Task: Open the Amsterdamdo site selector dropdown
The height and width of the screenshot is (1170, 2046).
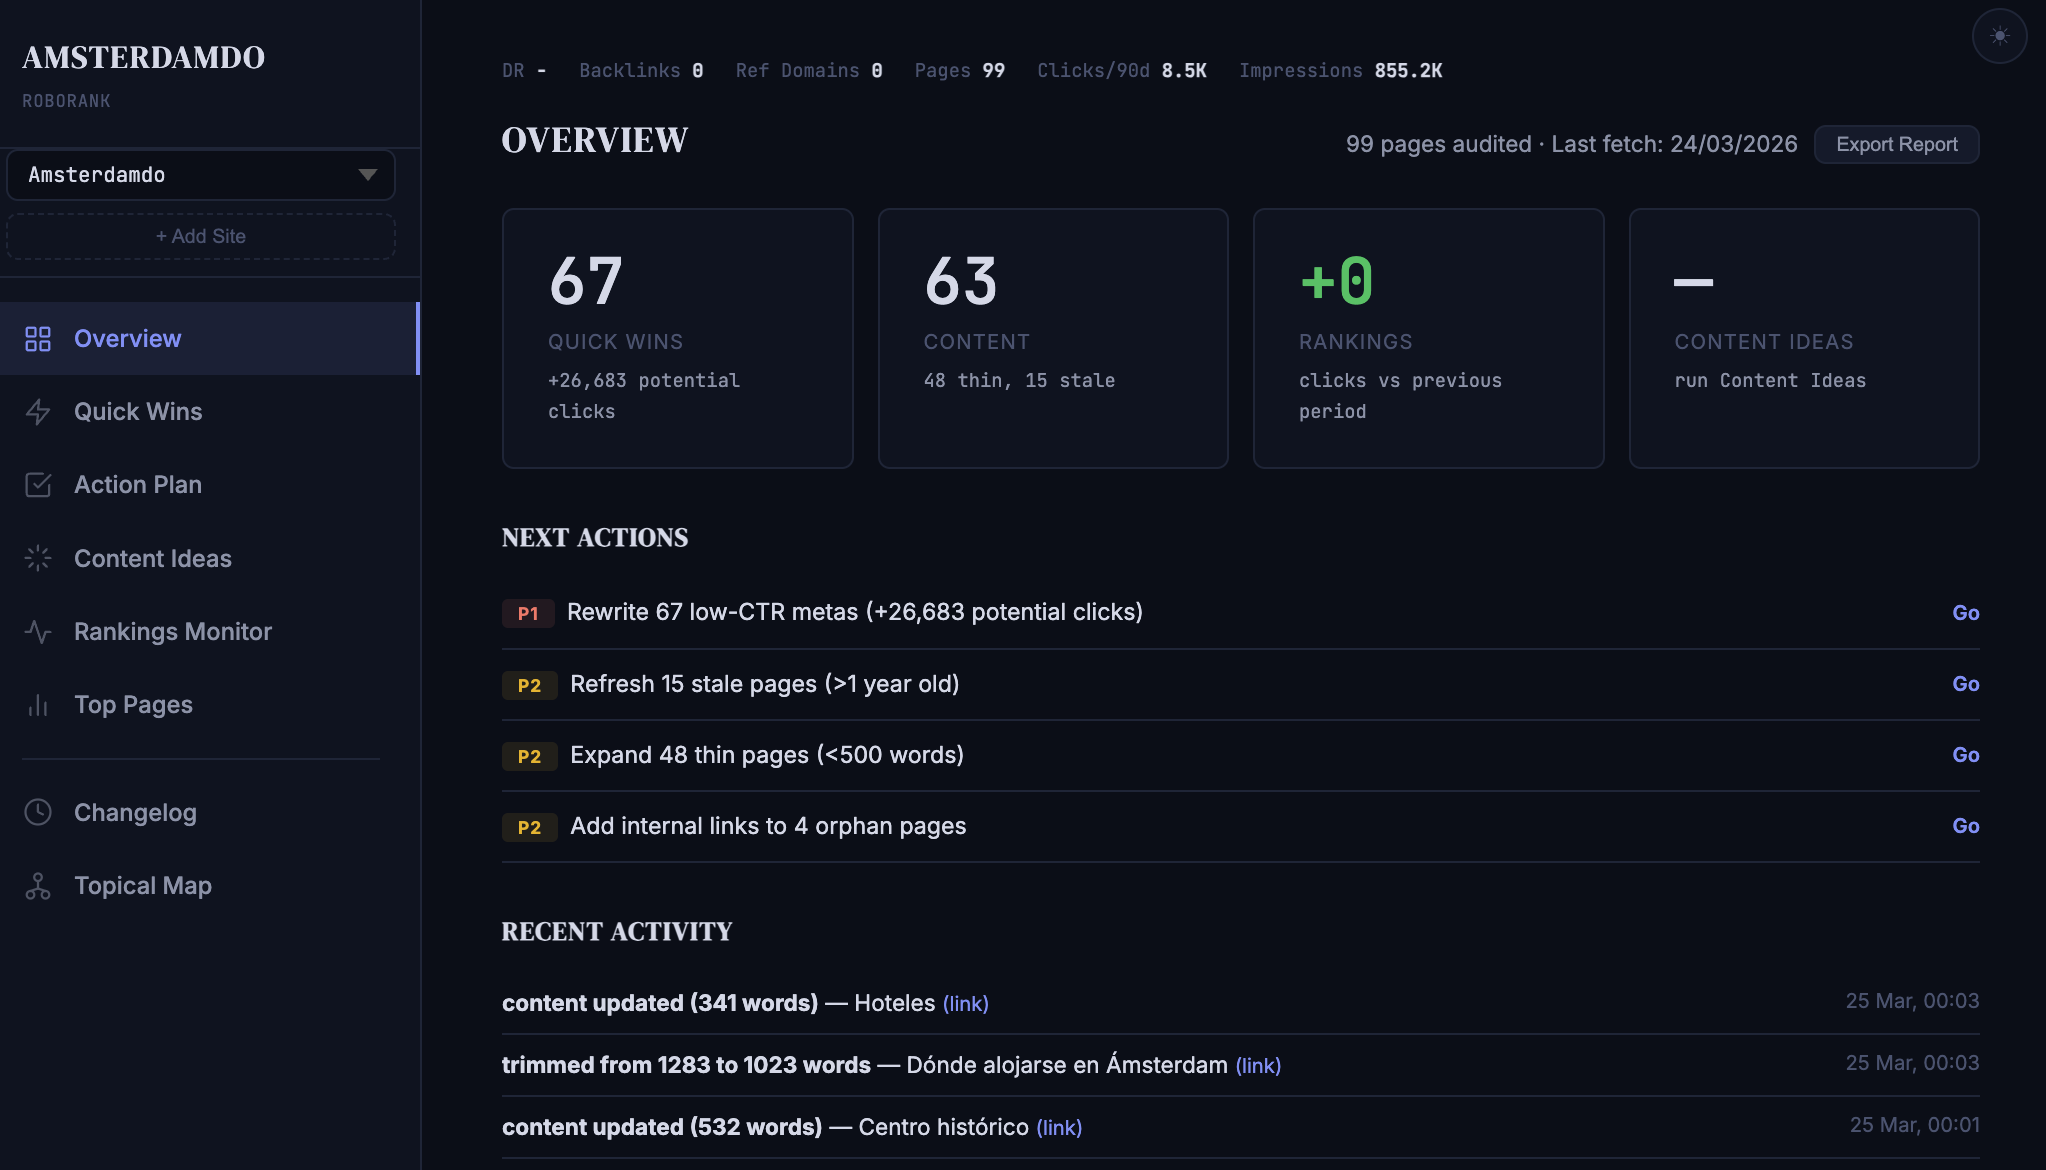Action: click(200, 174)
